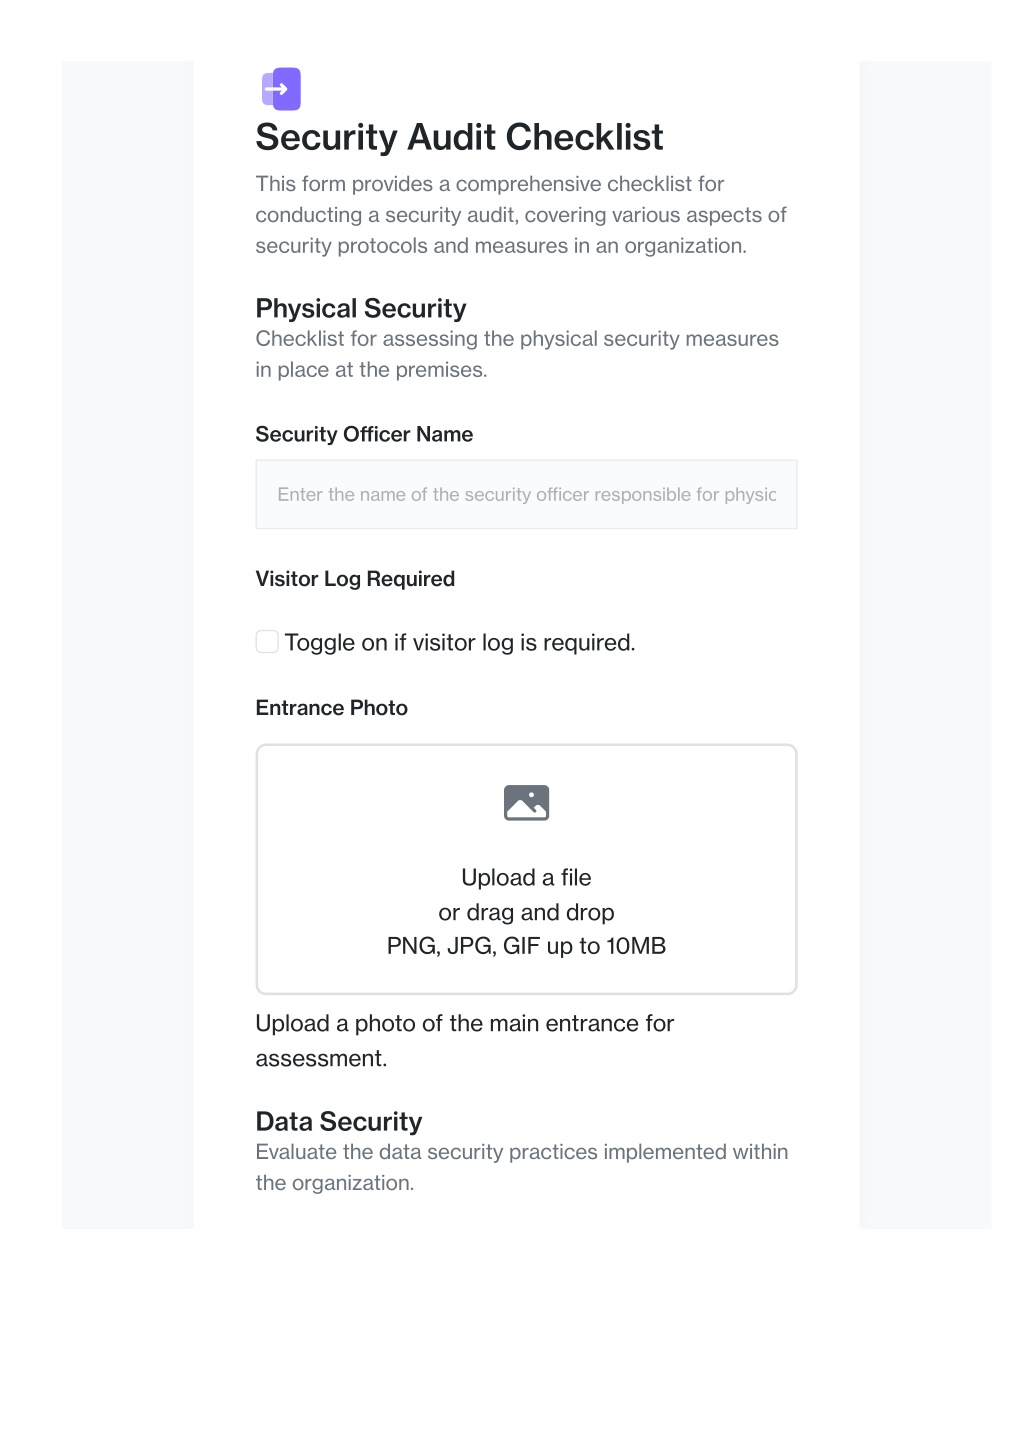
Task: Click the Visitor Log Required label
Action: [x=355, y=579]
